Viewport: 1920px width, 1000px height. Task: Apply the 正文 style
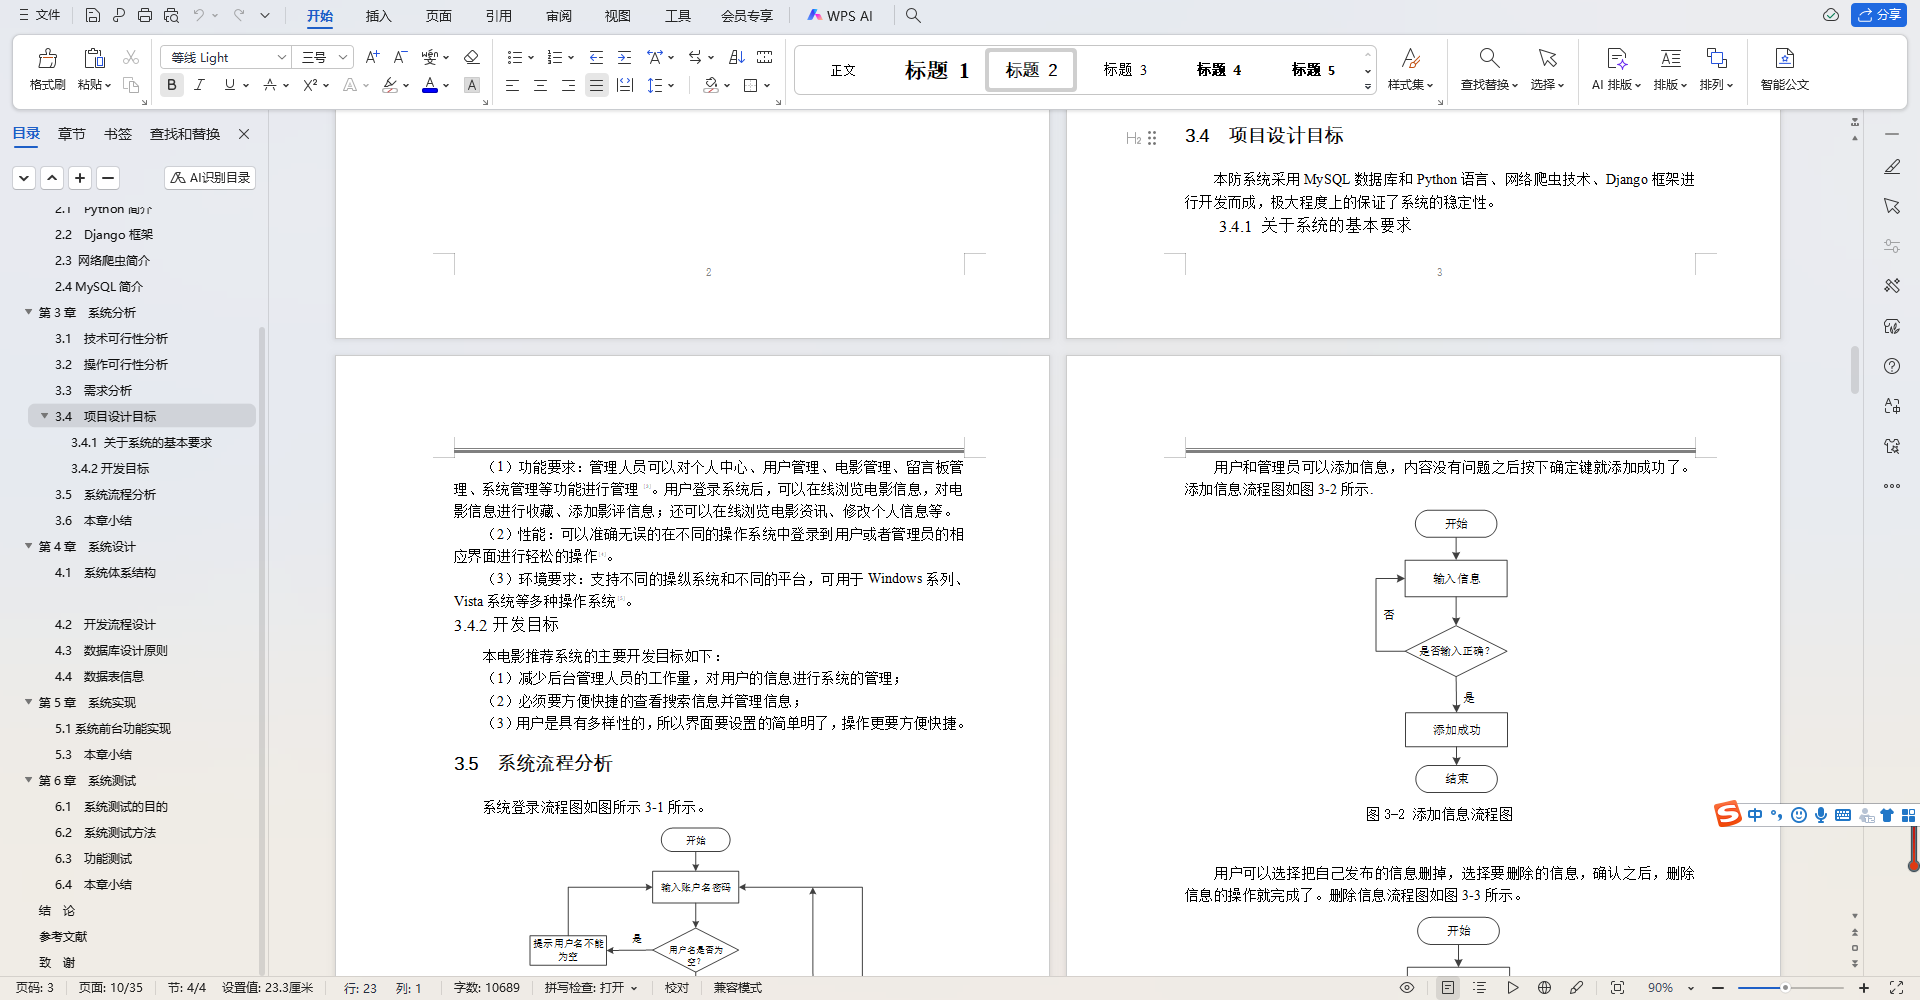tap(843, 70)
